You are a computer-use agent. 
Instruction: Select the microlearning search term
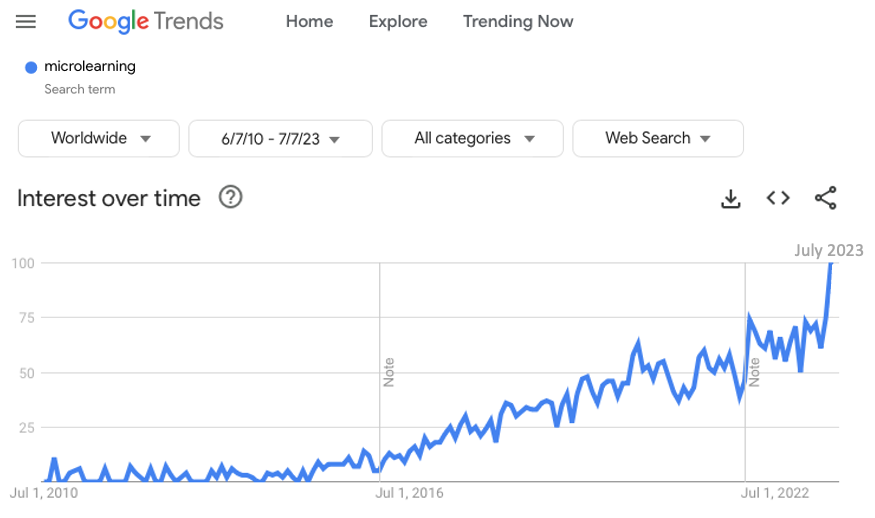pyautogui.click(x=90, y=66)
